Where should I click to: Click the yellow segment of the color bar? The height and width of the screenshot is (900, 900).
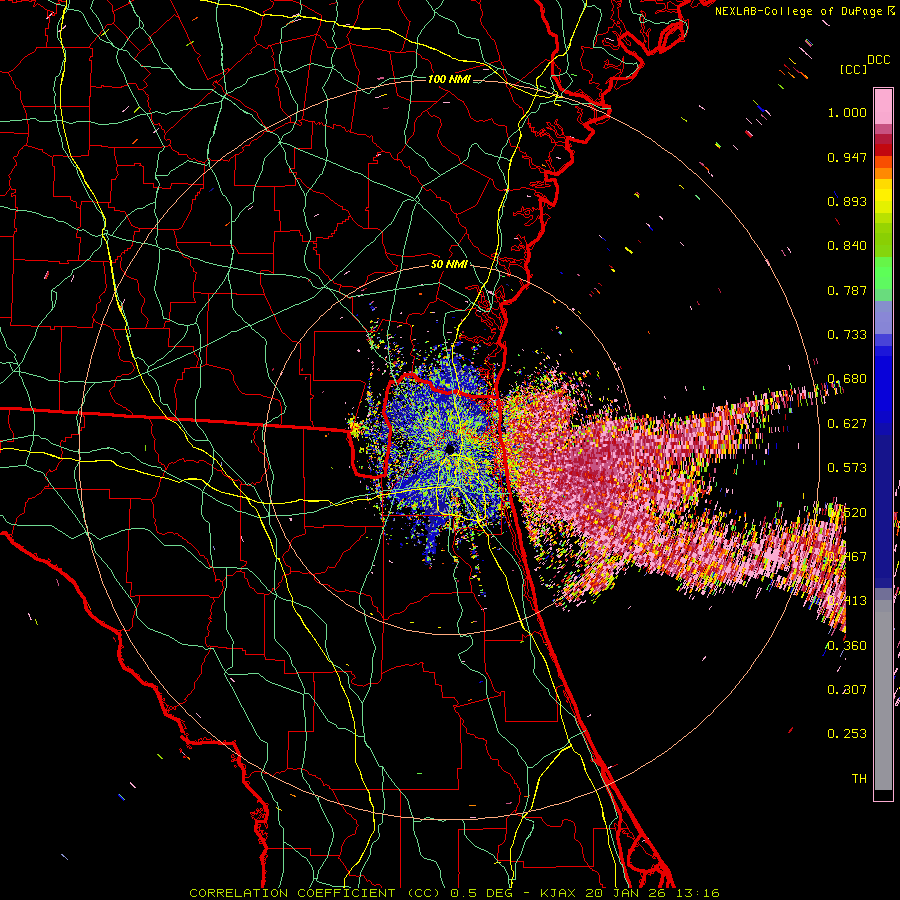[x=883, y=198]
